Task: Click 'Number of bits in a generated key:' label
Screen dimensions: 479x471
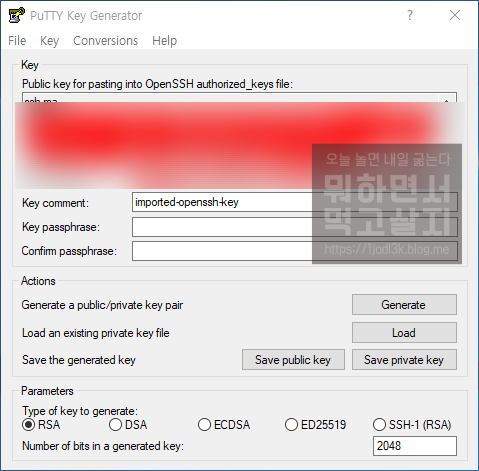Action: [x=103, y=446]
